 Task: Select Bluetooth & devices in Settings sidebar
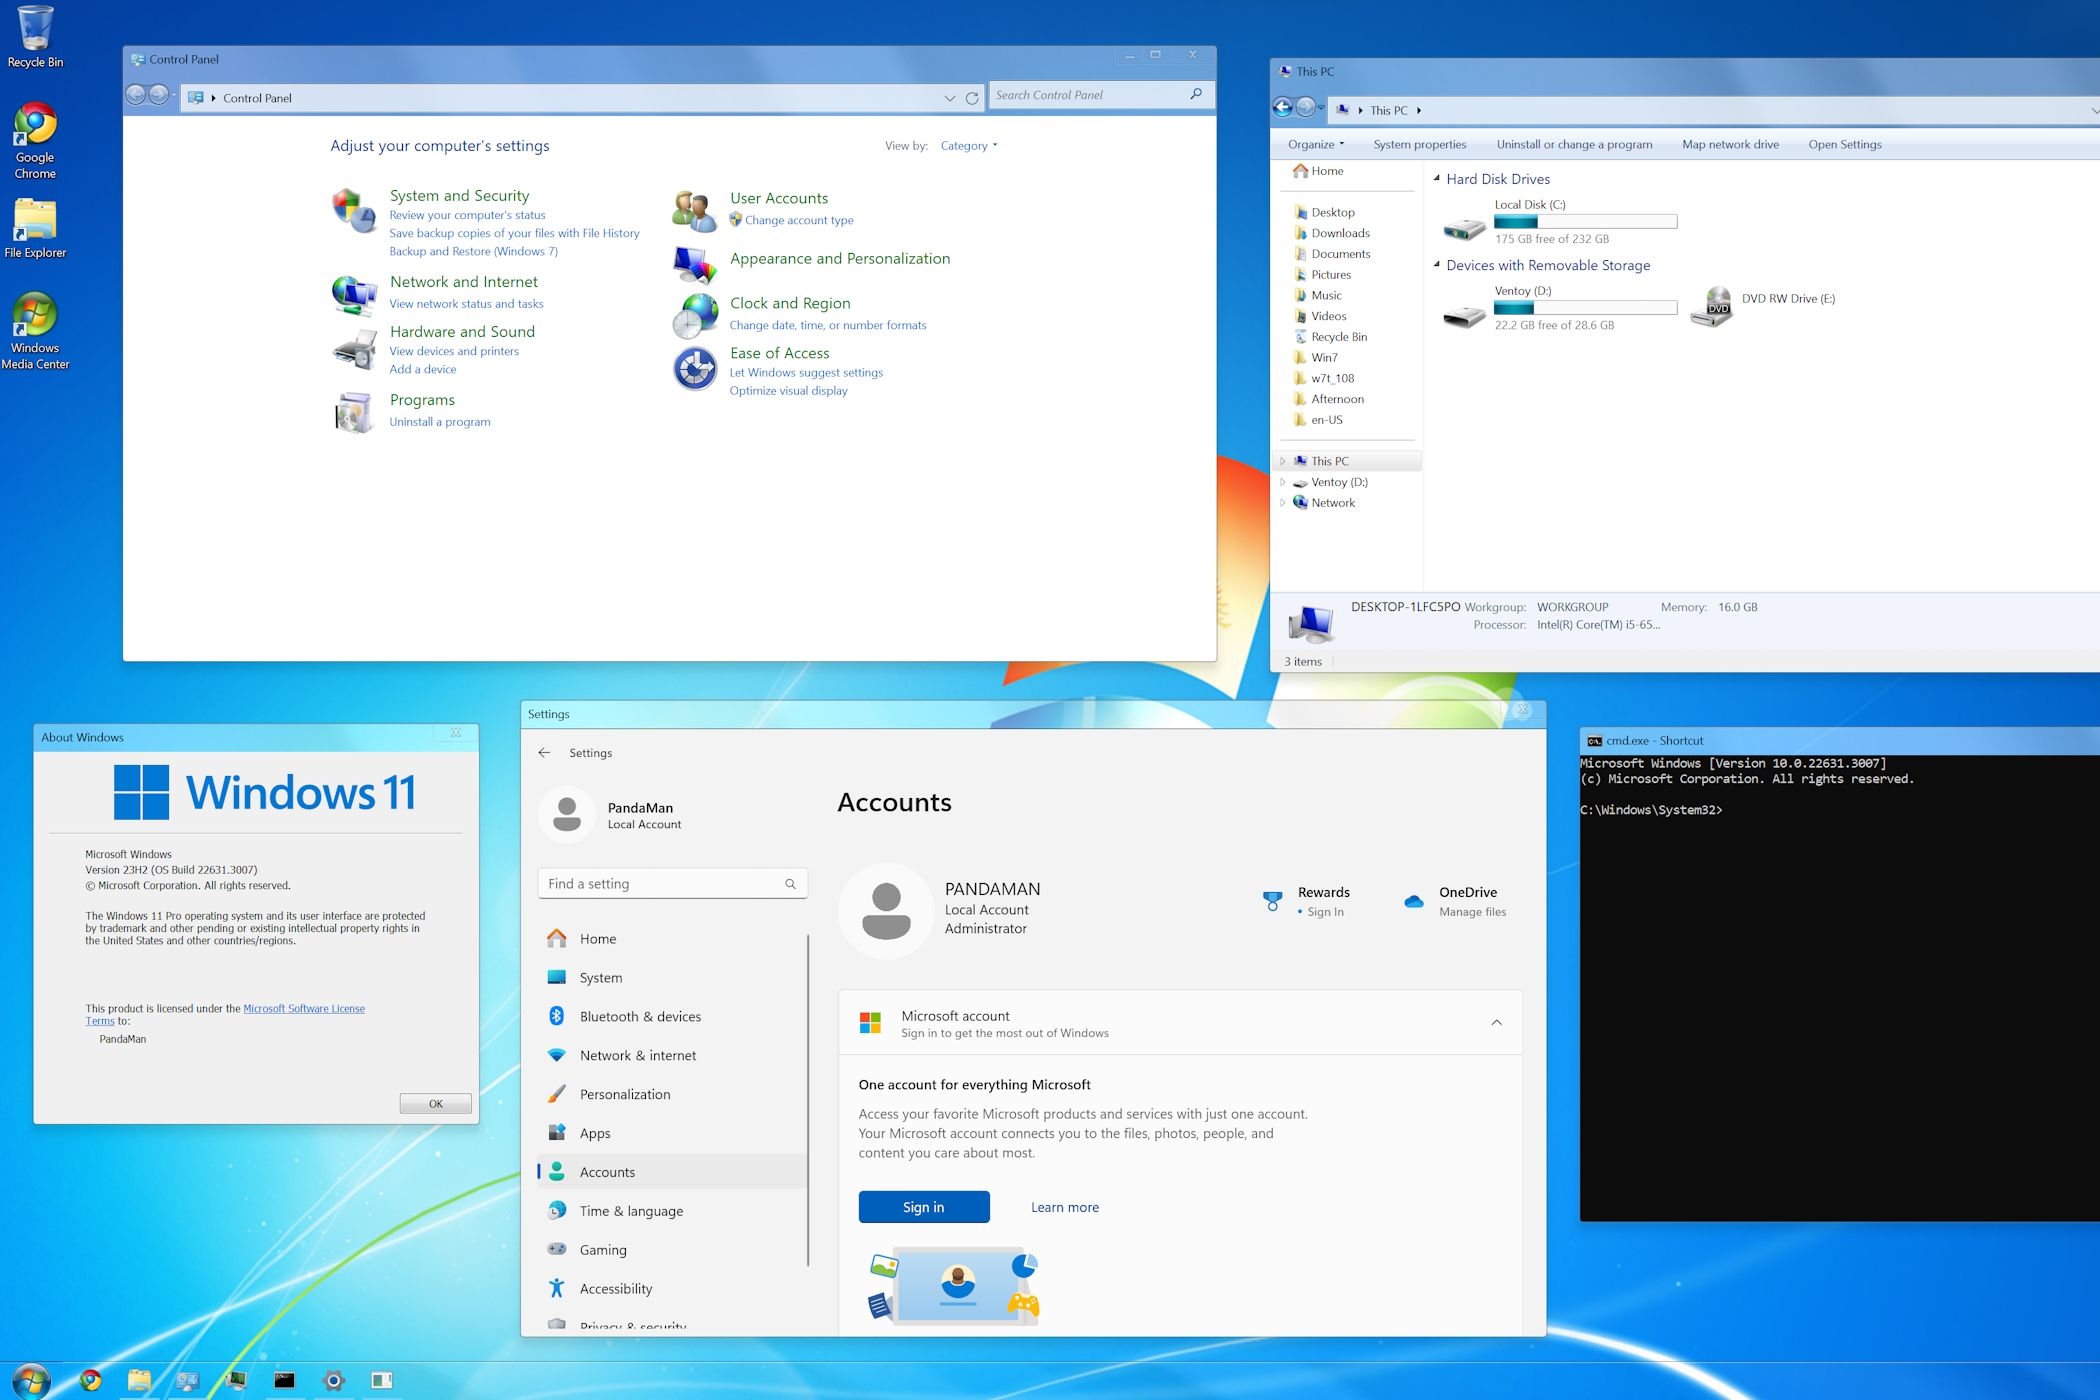click(x=641, y=1016)
